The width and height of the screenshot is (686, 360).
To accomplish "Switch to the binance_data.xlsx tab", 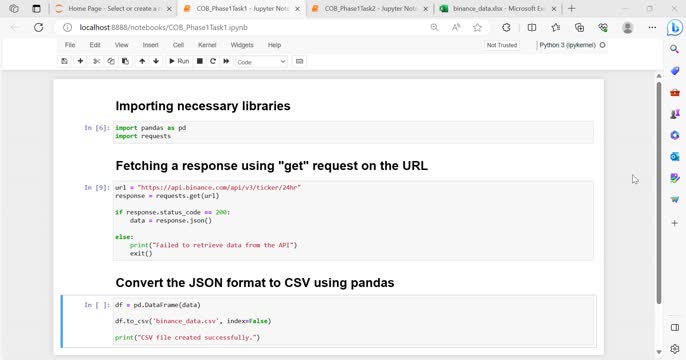I will pyautogui.click(x=498, y=9).
